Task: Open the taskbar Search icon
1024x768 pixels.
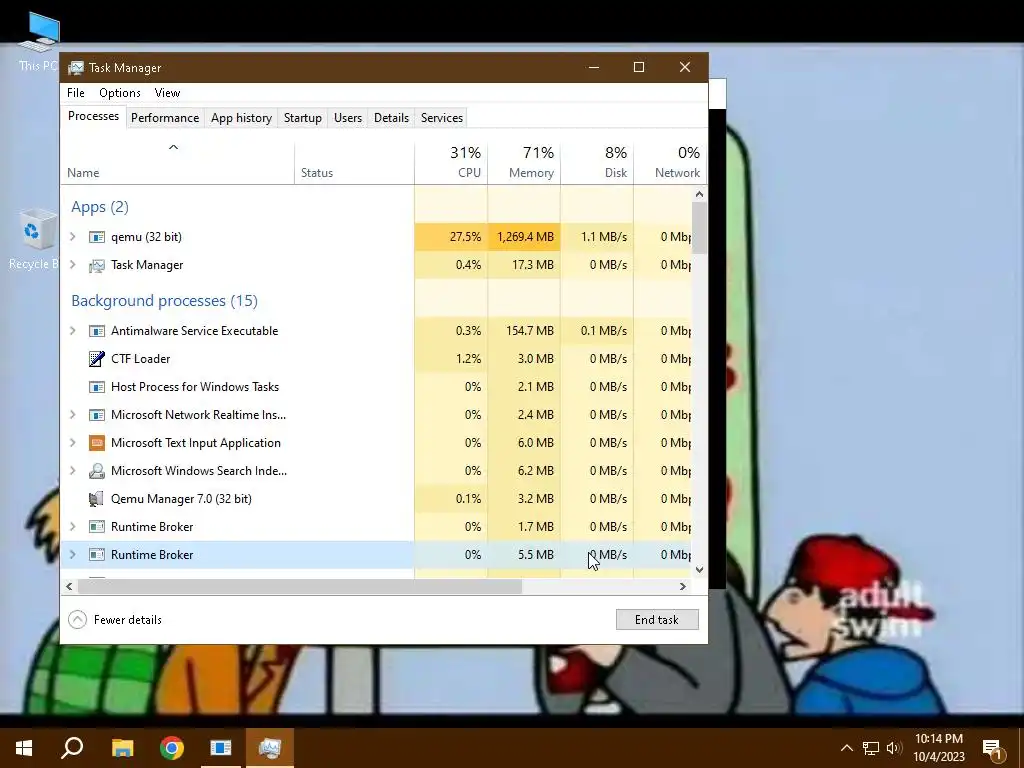Action: (72, 748)
